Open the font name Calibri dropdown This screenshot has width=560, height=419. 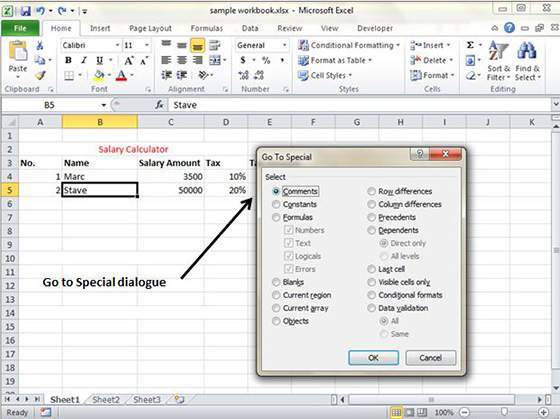(117, 45)
